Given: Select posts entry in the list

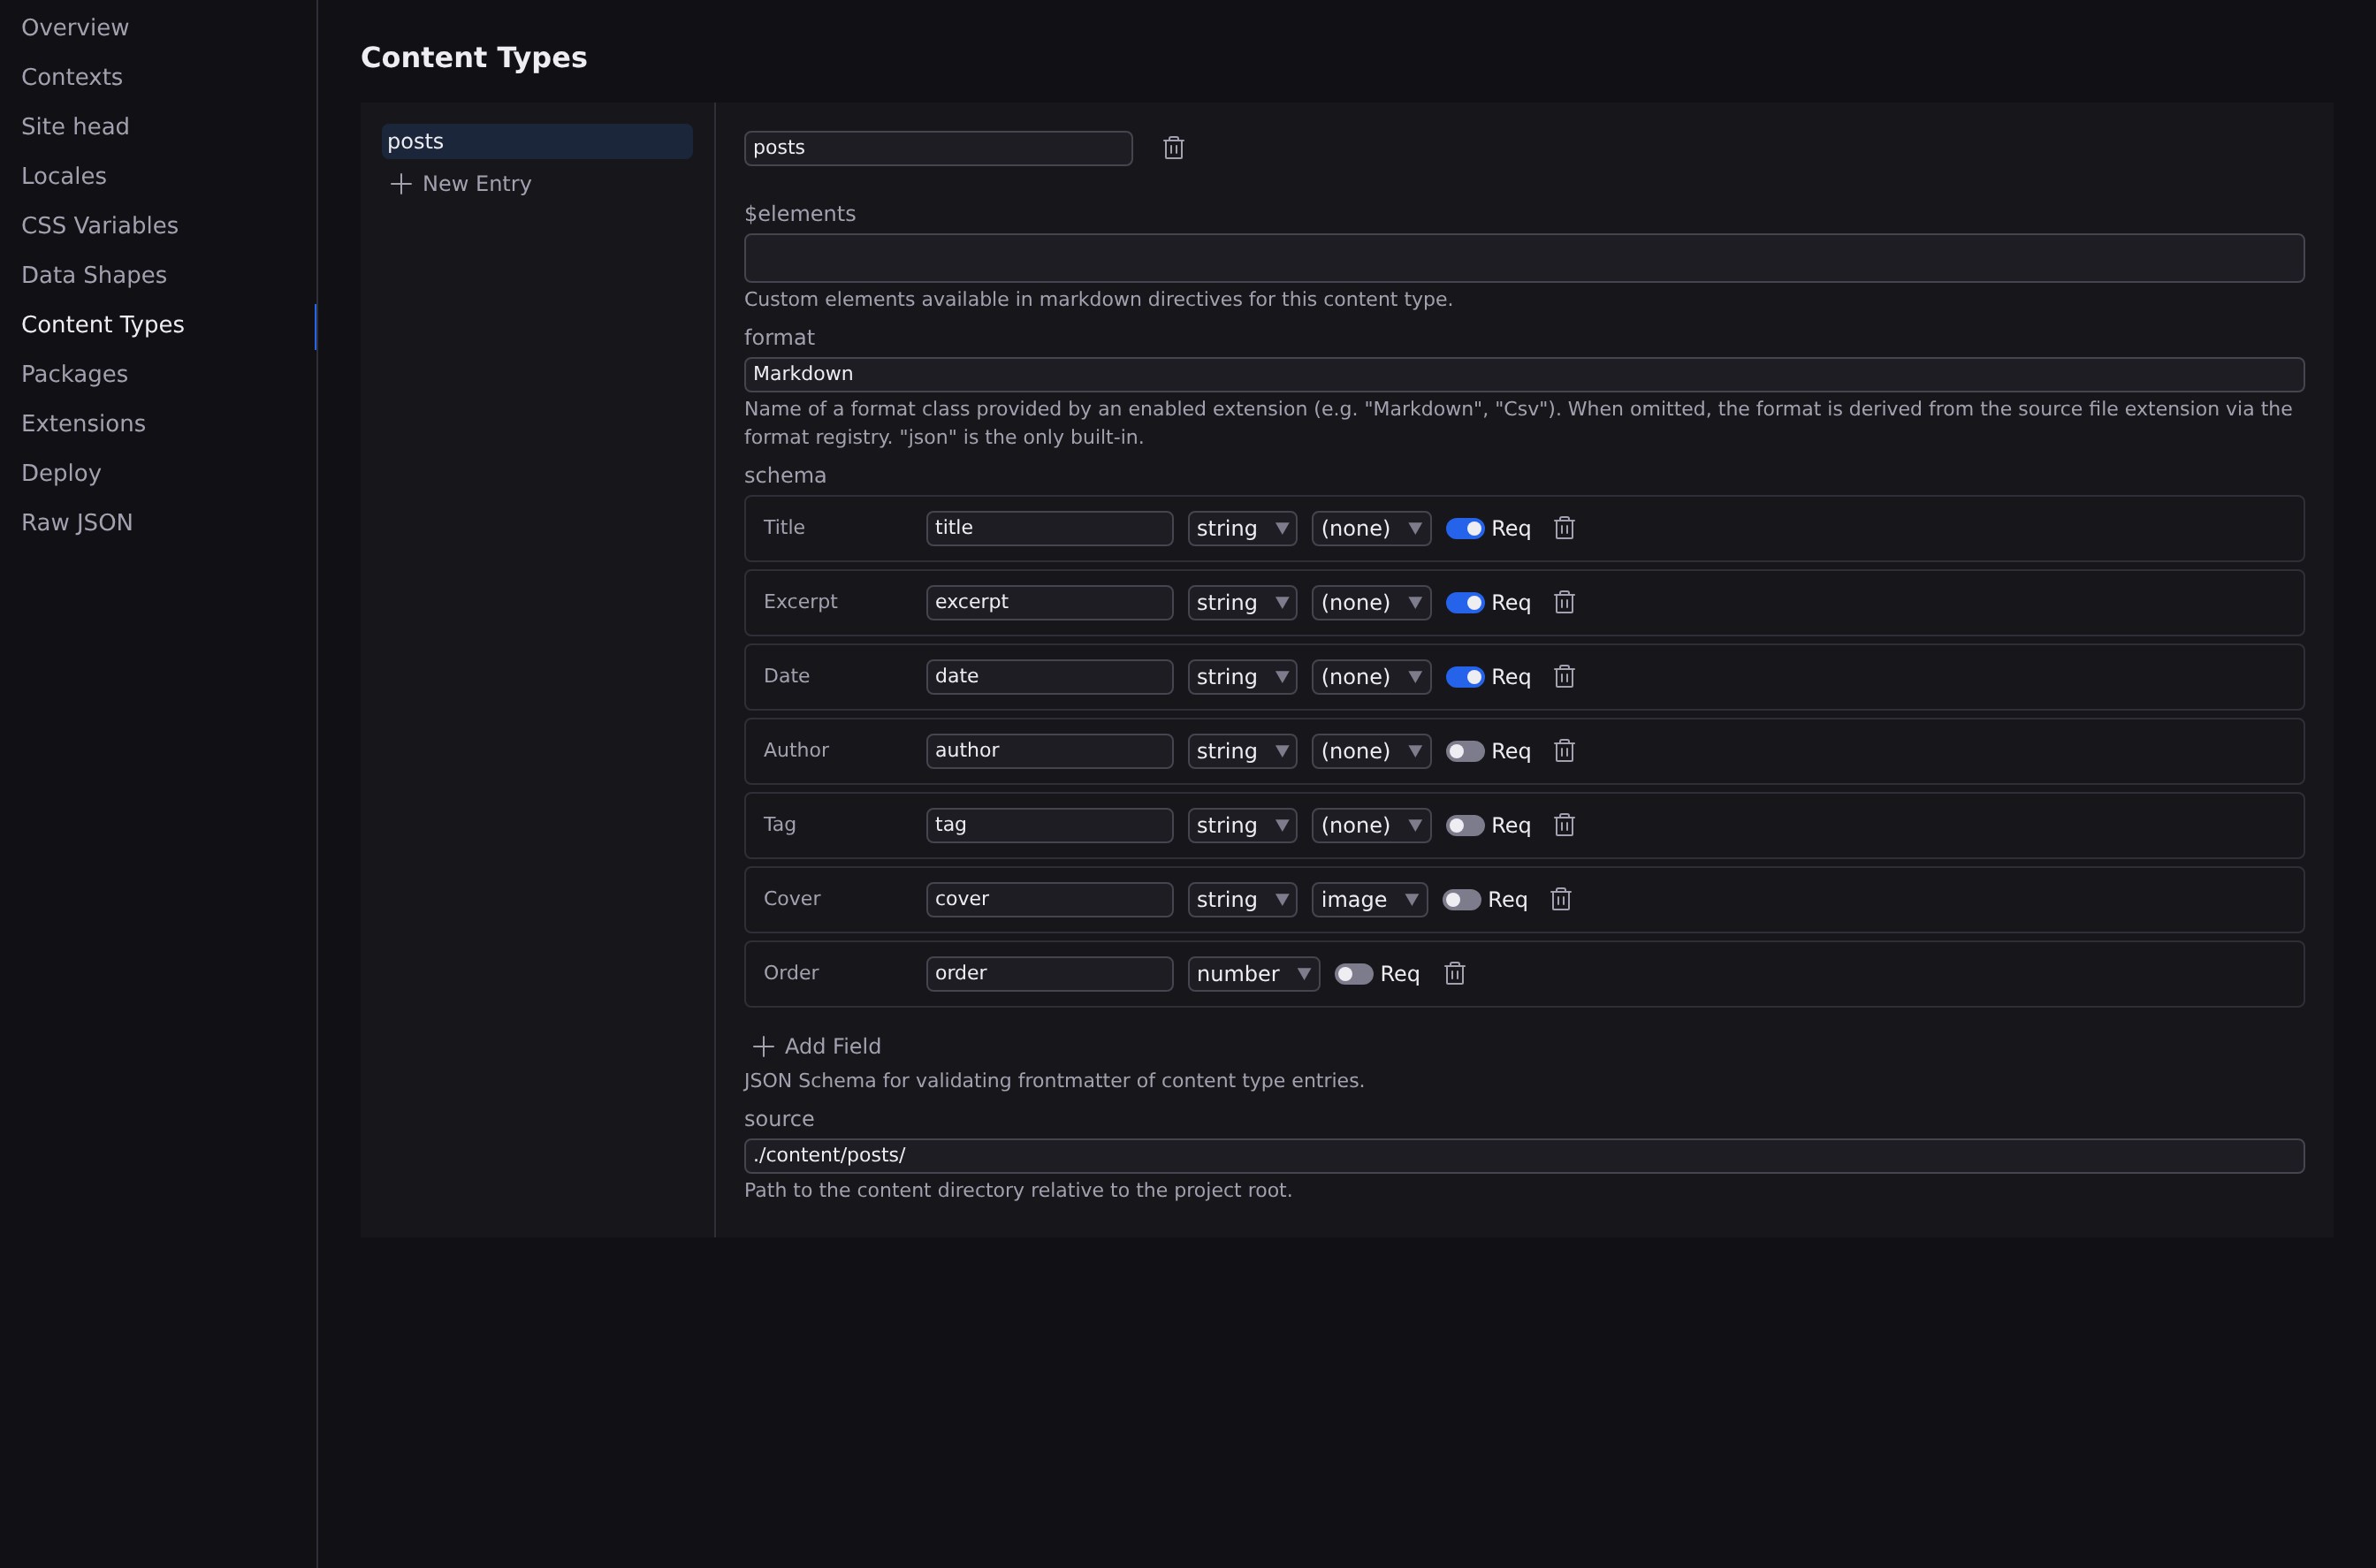Looking at the screenshot, I should pos(537,141).
